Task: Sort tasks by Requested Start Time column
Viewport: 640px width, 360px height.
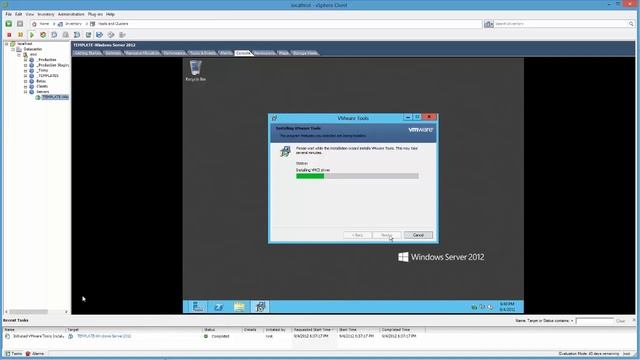Action: (313, 329)
